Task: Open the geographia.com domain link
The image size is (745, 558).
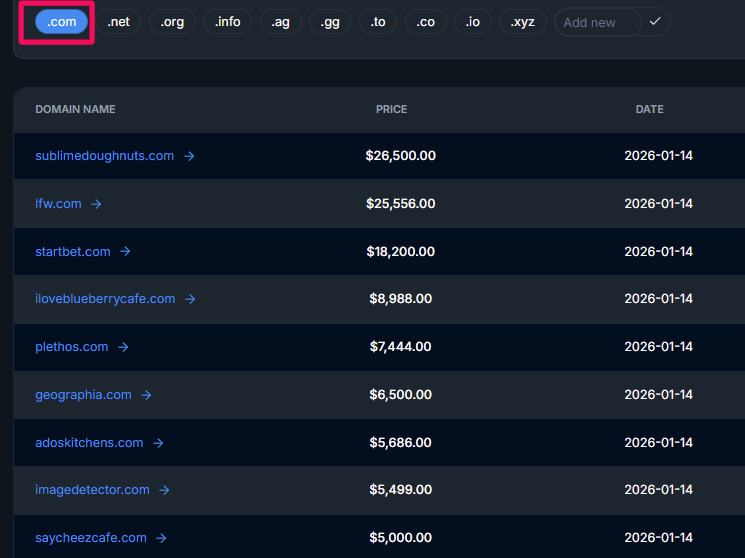Action: (83, 395)
